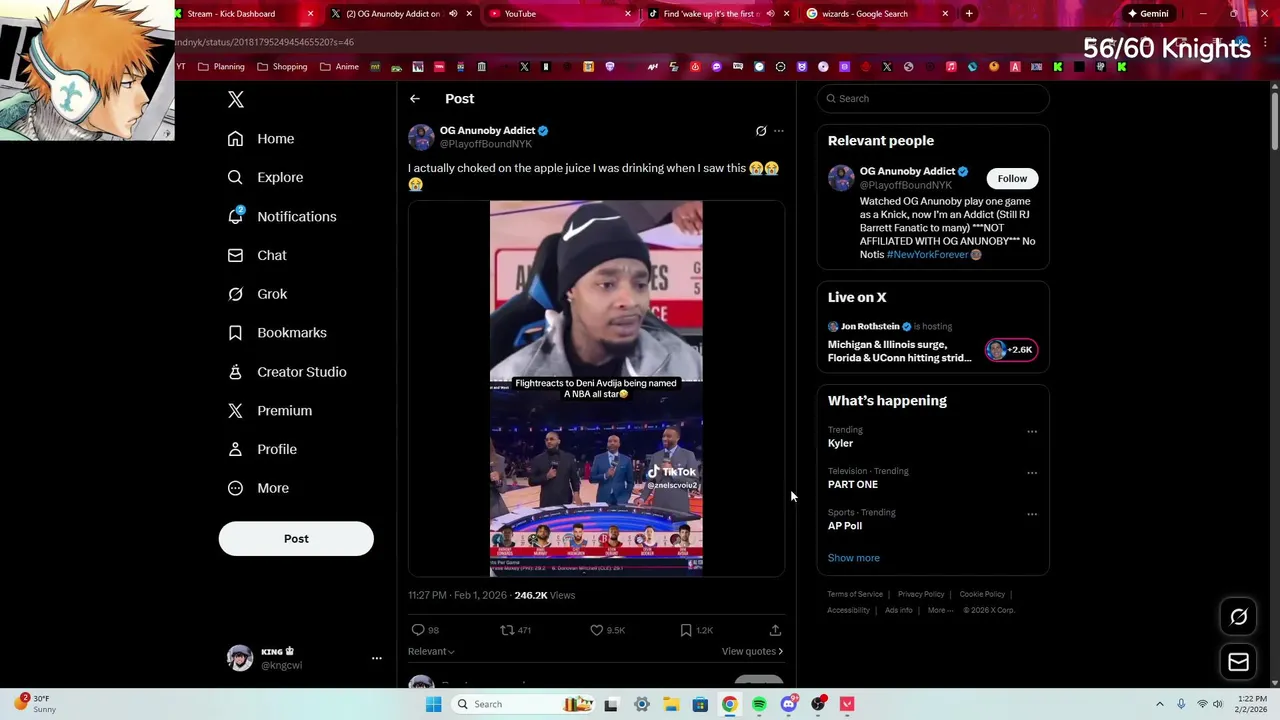The width and height of the screenshot is (1280, 720).
Task: Expand the Relevant replies sort dropdown
Action: (431, 652)
